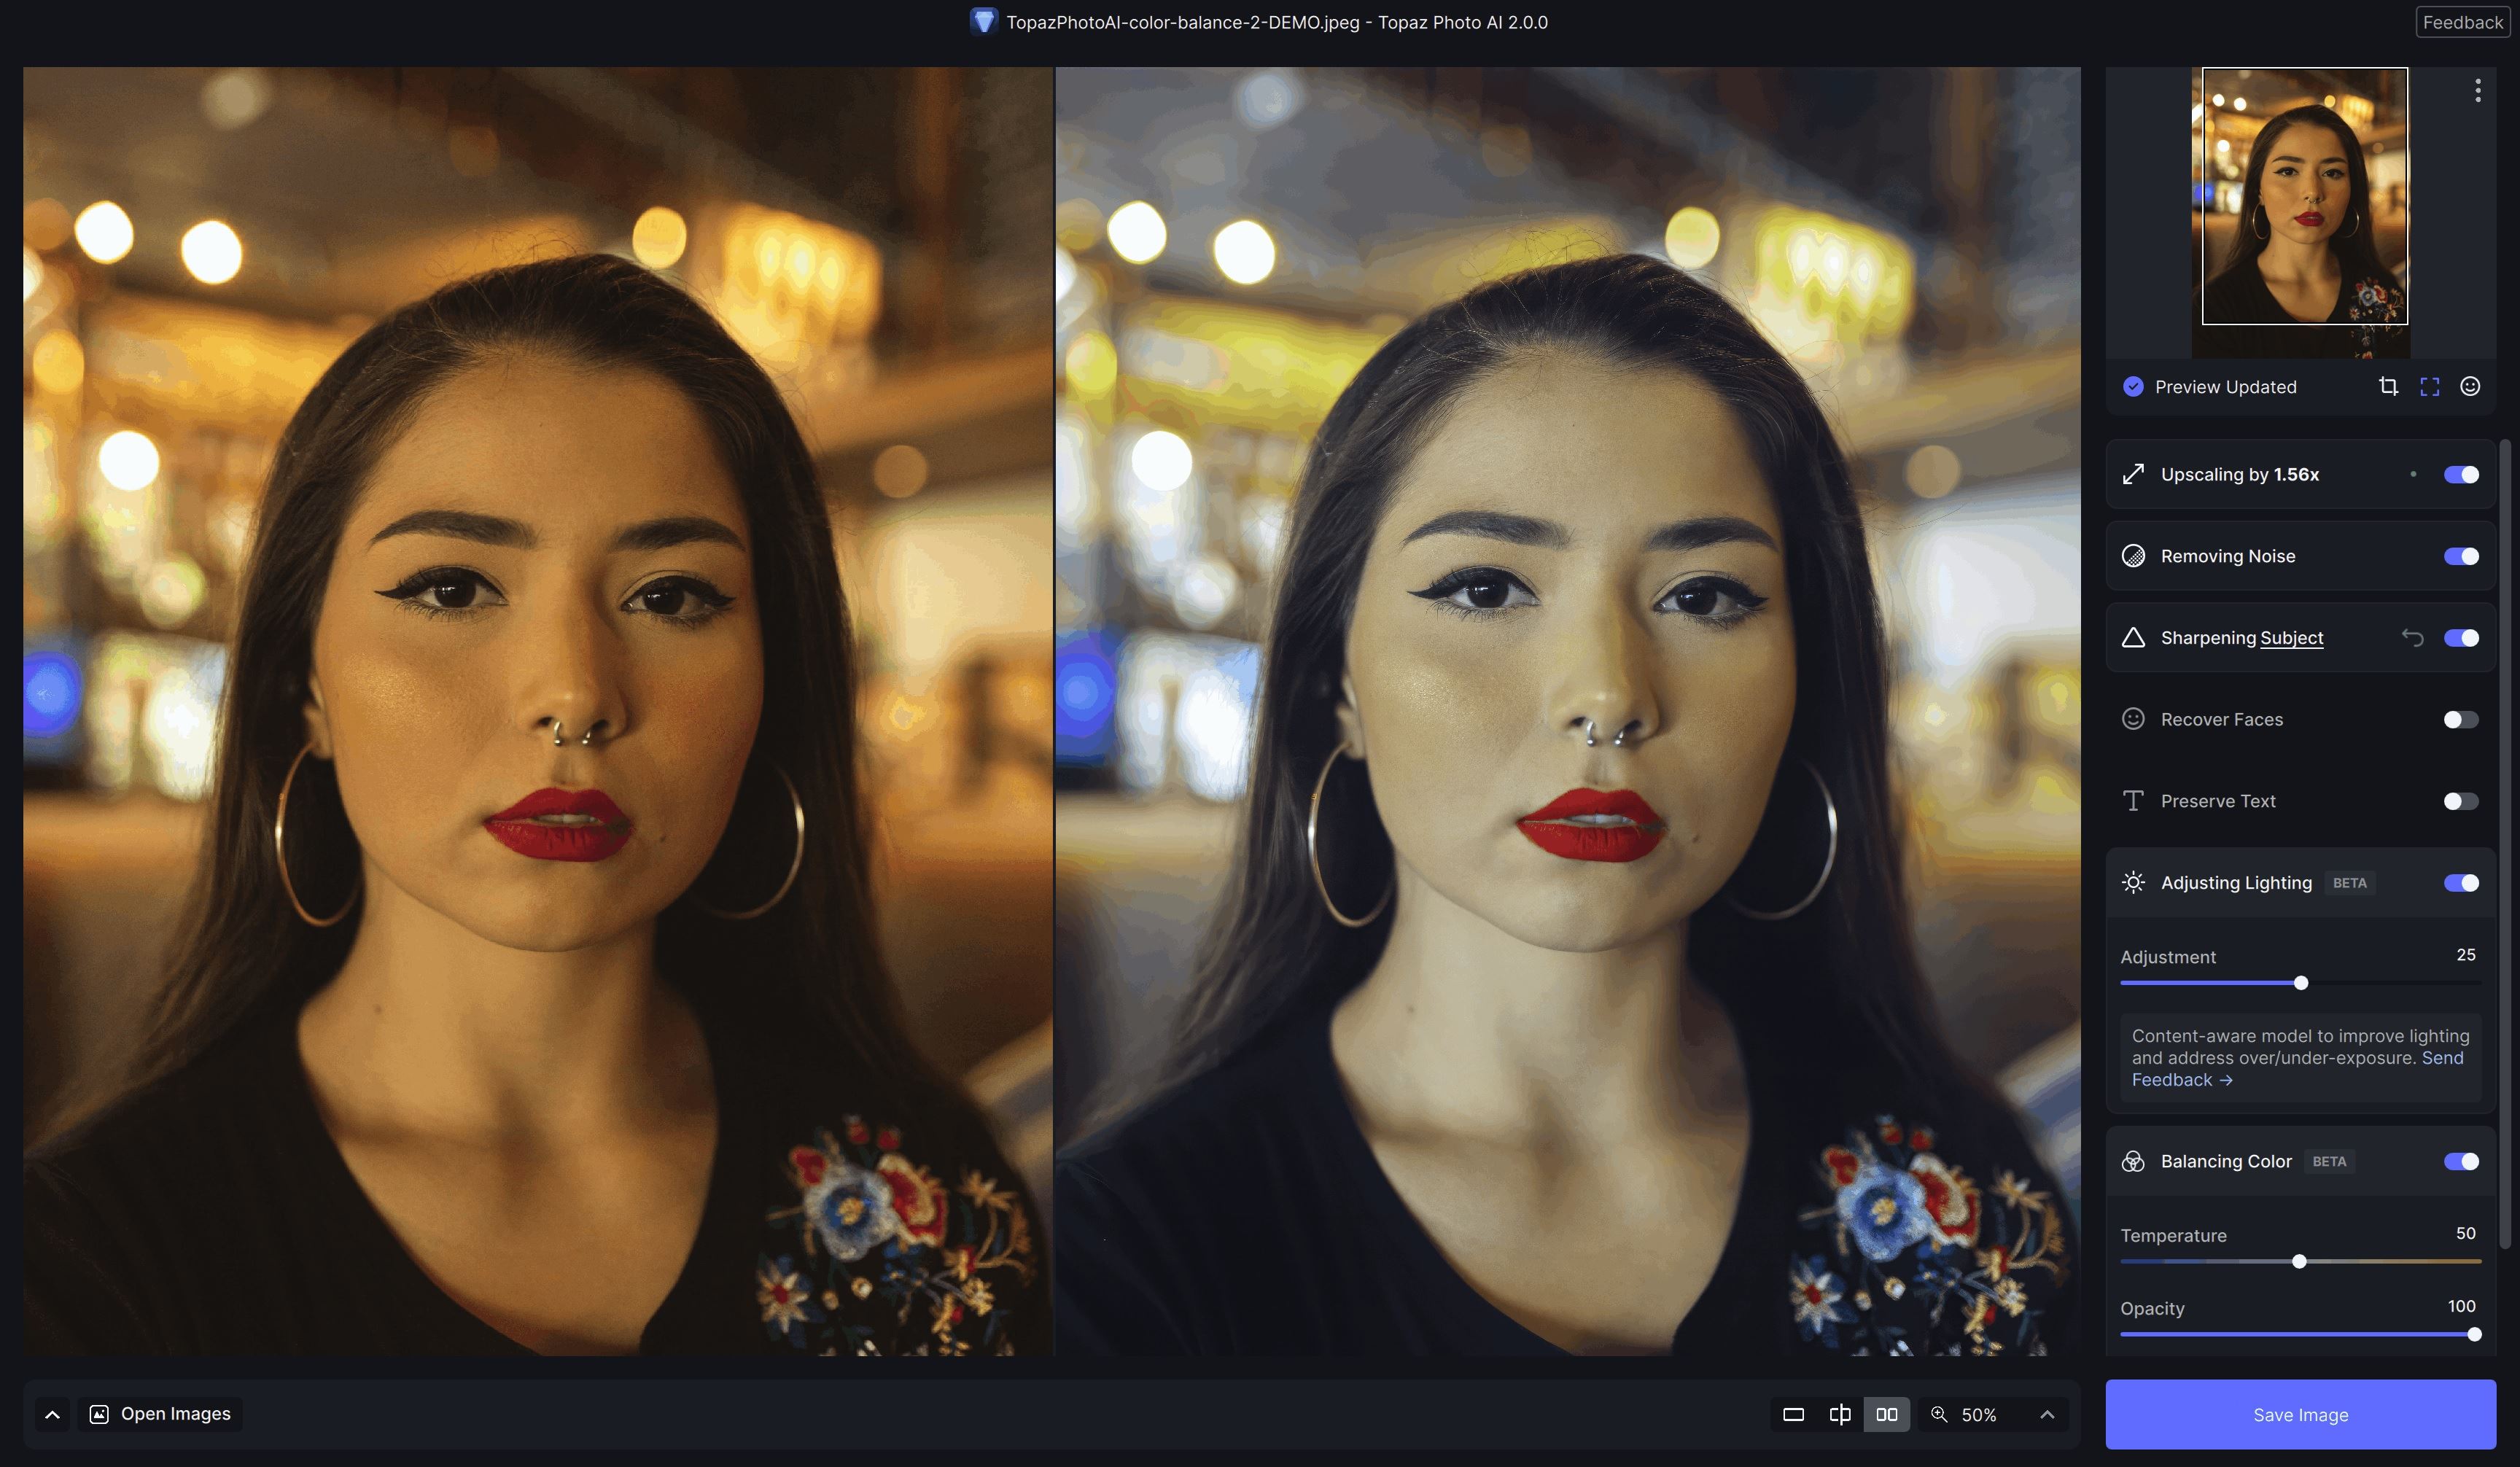Collapse the bottom panel with the up arrow
The height and width of the screenshot is (1467, 2520).
[51, 1414]
